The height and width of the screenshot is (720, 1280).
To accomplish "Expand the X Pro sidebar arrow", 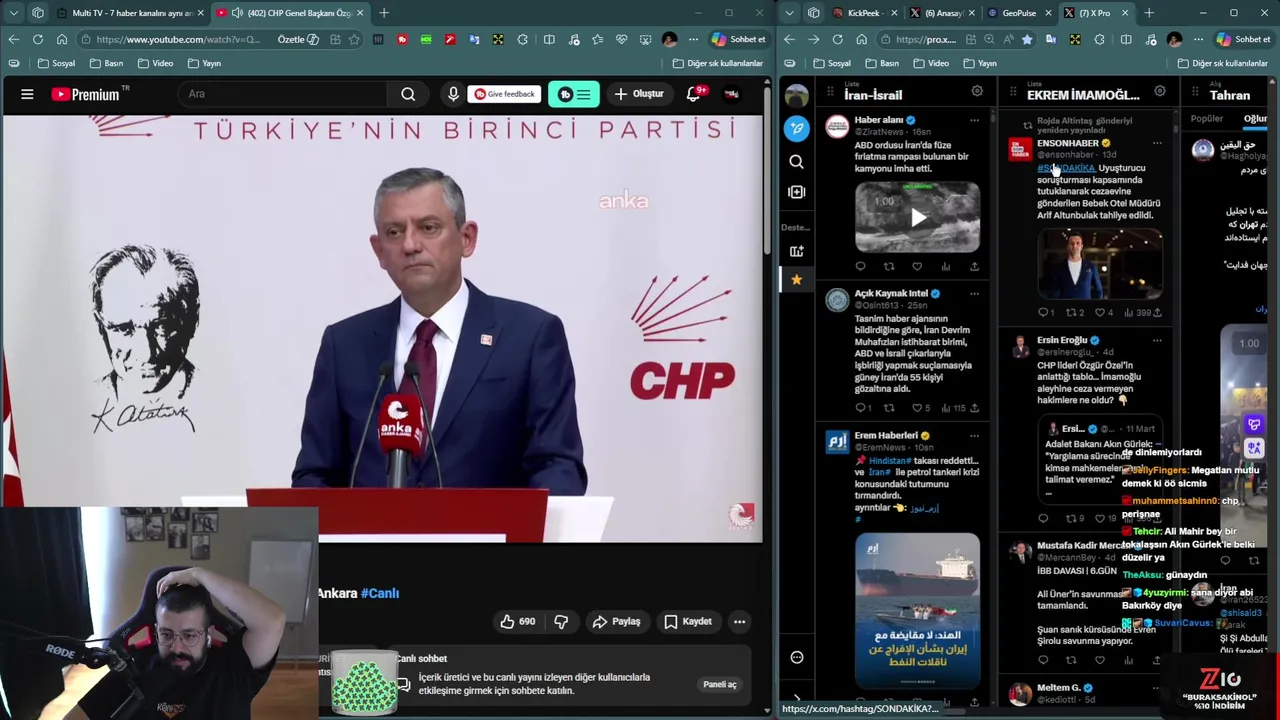I will [x=796, y=699].
